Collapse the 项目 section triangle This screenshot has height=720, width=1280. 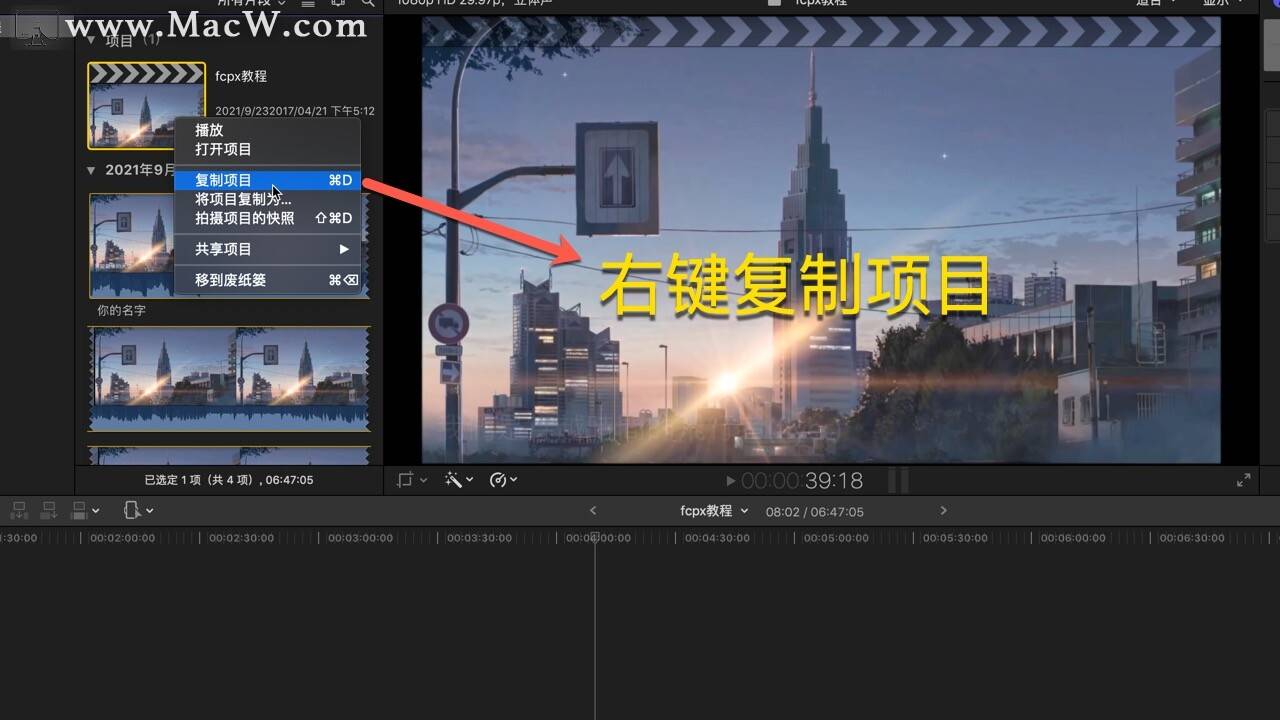(x=91, y=41)
